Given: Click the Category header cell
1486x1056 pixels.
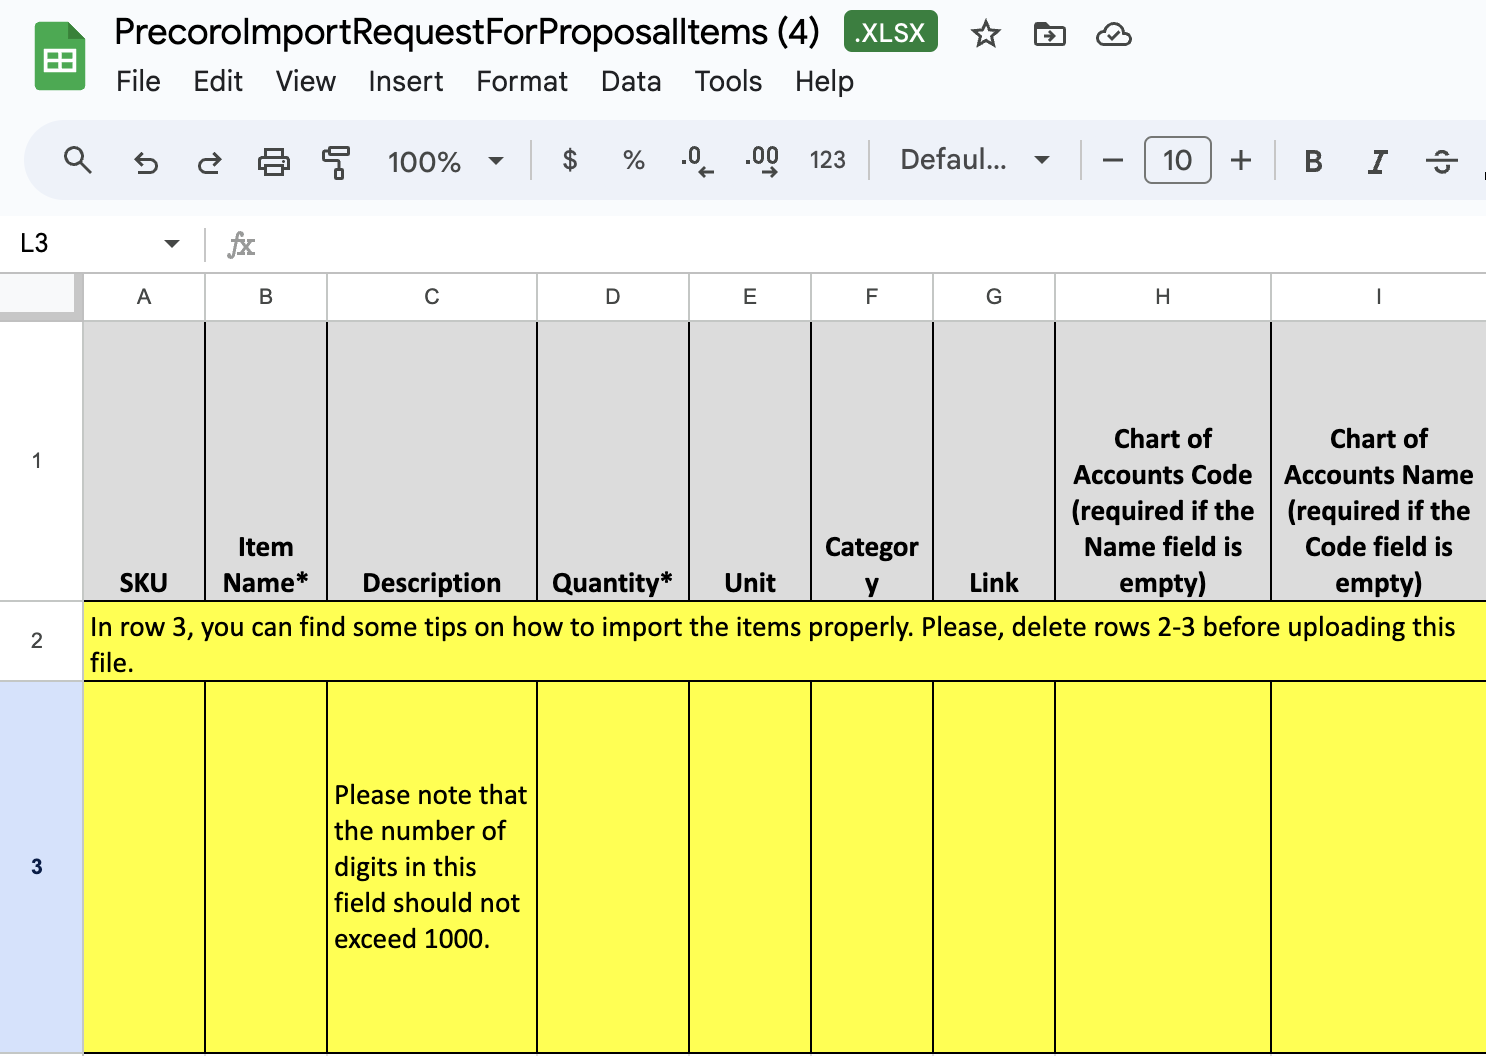Looking at the screenshot, I should pos(872,461).
